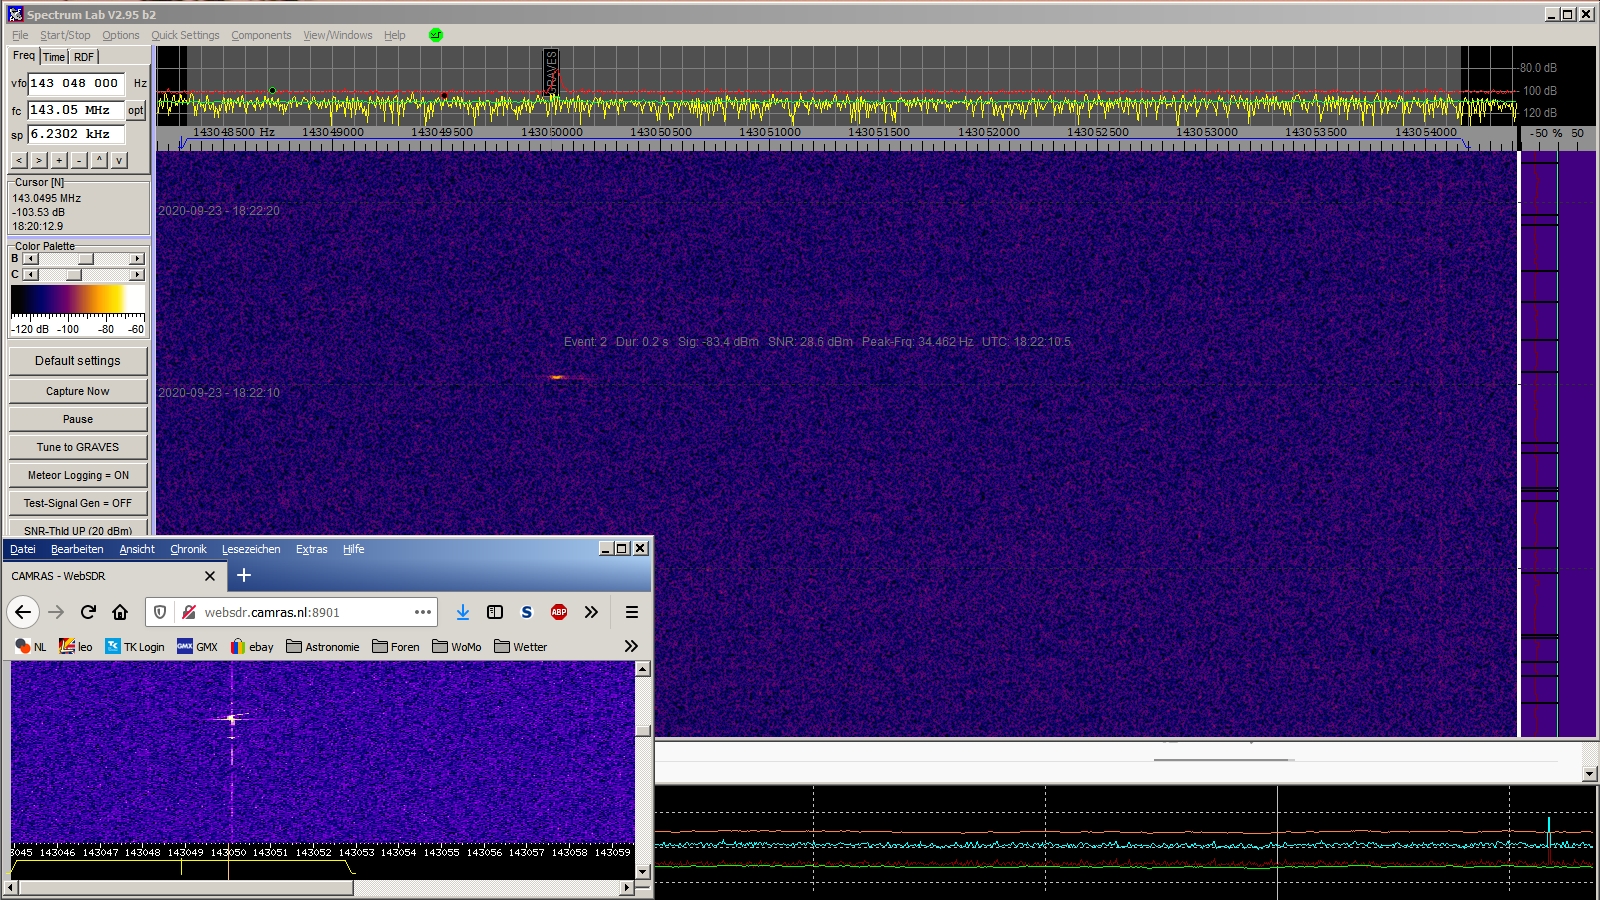Switch to the RDF tab

[x=84, y=57]
